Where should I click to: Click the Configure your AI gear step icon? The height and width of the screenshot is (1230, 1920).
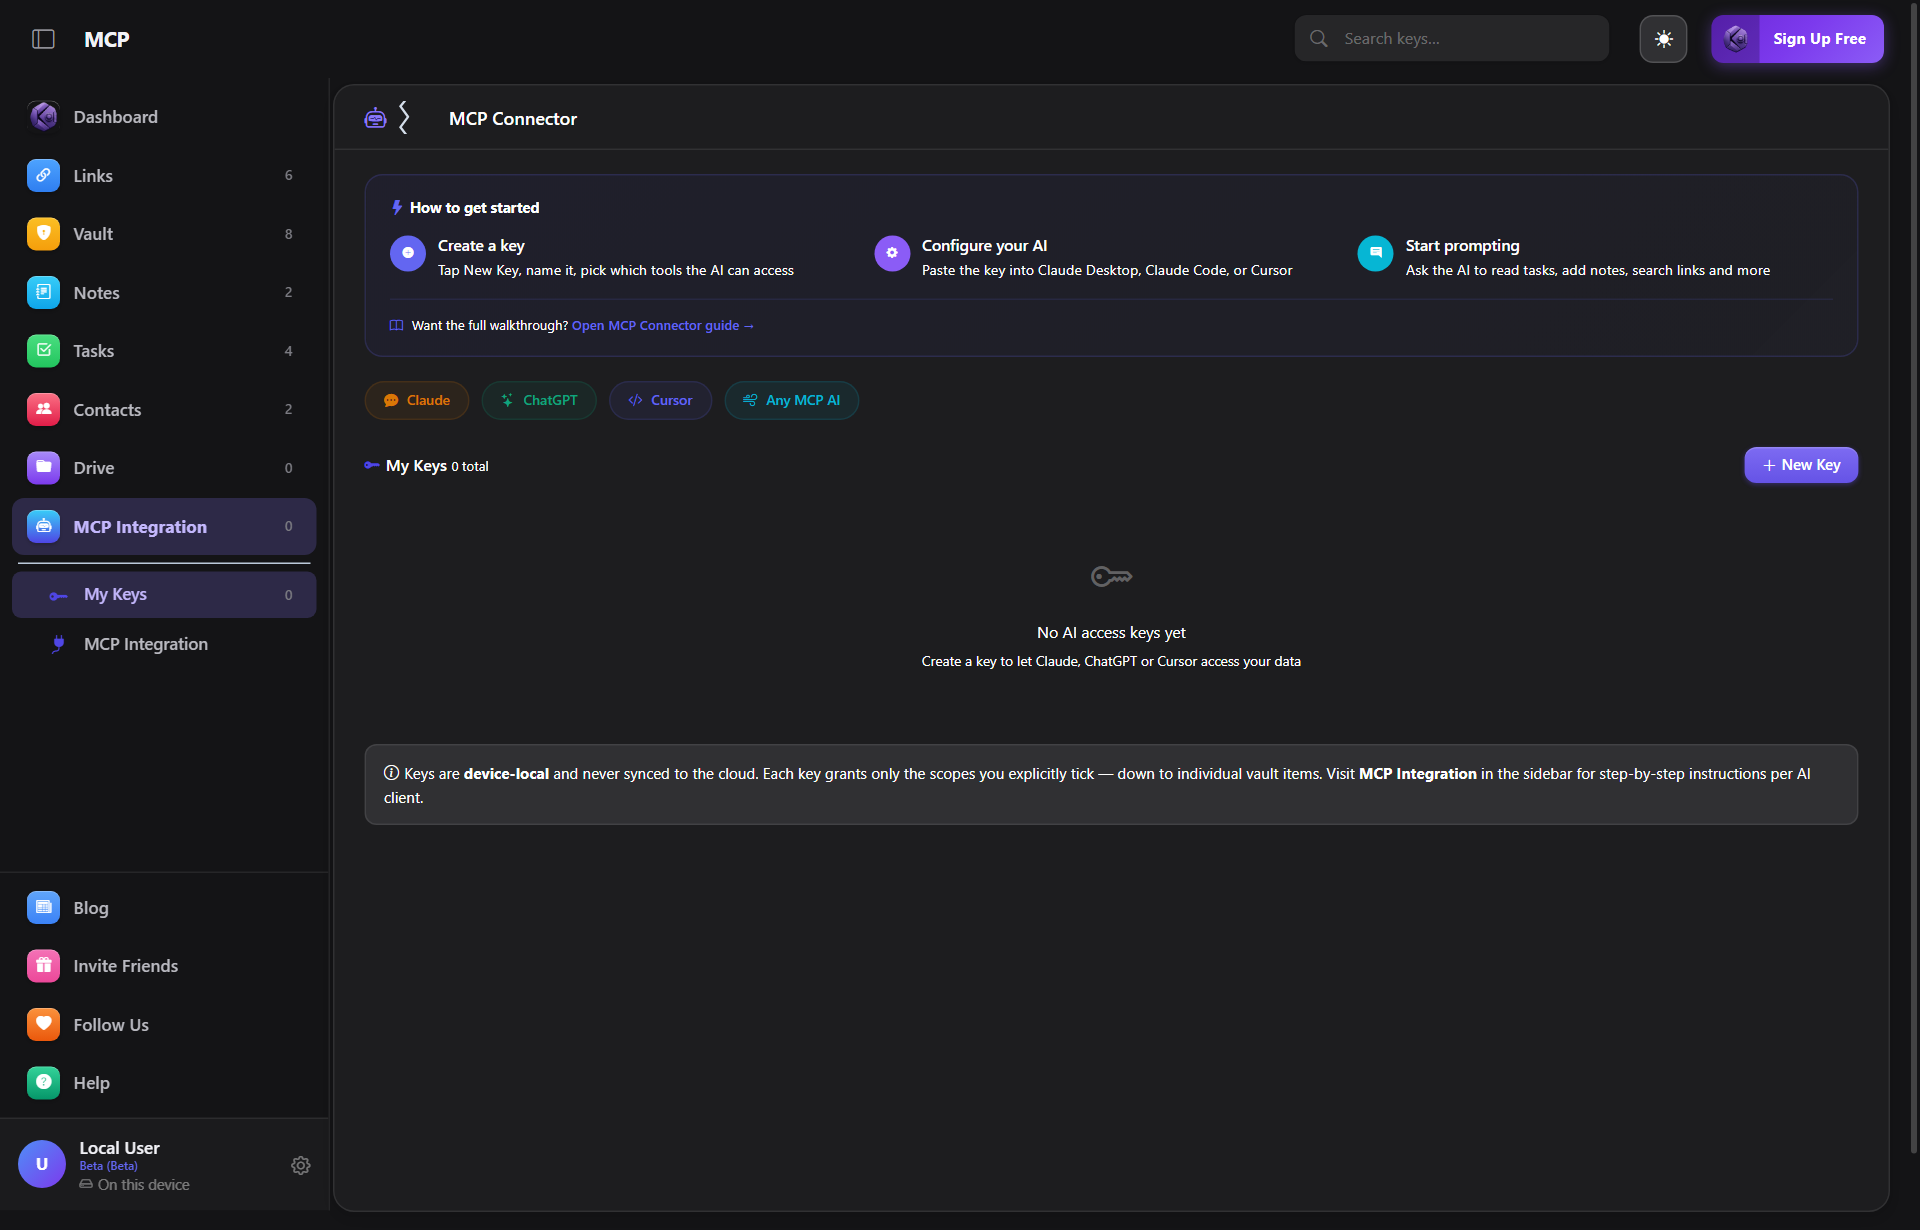[x=892, y=253]
